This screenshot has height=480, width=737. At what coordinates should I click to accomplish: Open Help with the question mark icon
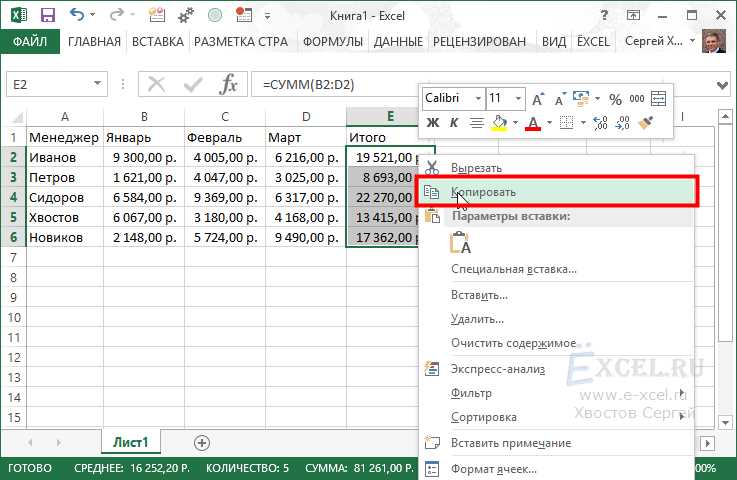tap(605, 16)
